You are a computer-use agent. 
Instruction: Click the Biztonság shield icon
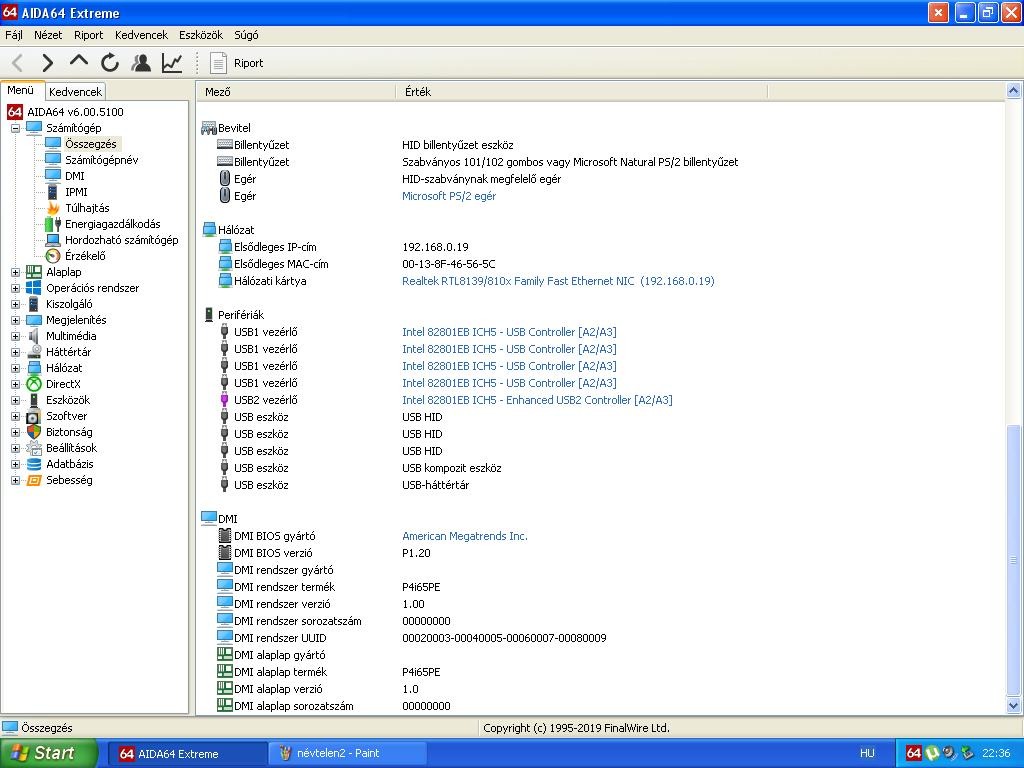point(34,432)
